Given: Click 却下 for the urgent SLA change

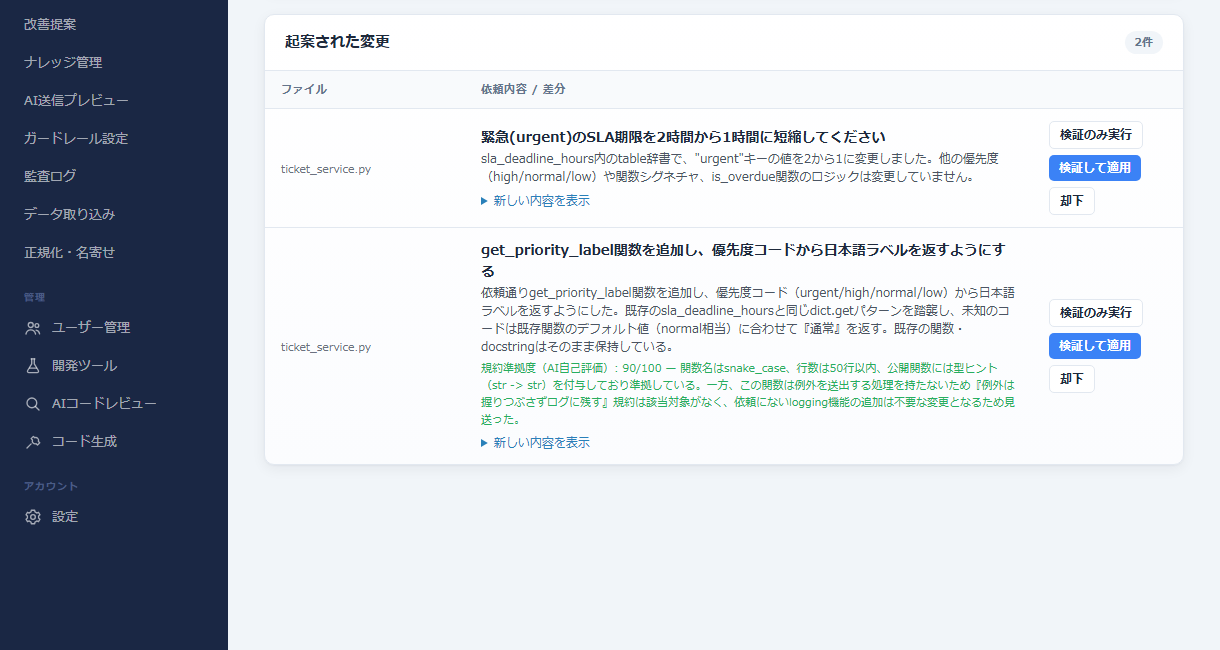Looking at the screenshot, I should coord(1072,201).
